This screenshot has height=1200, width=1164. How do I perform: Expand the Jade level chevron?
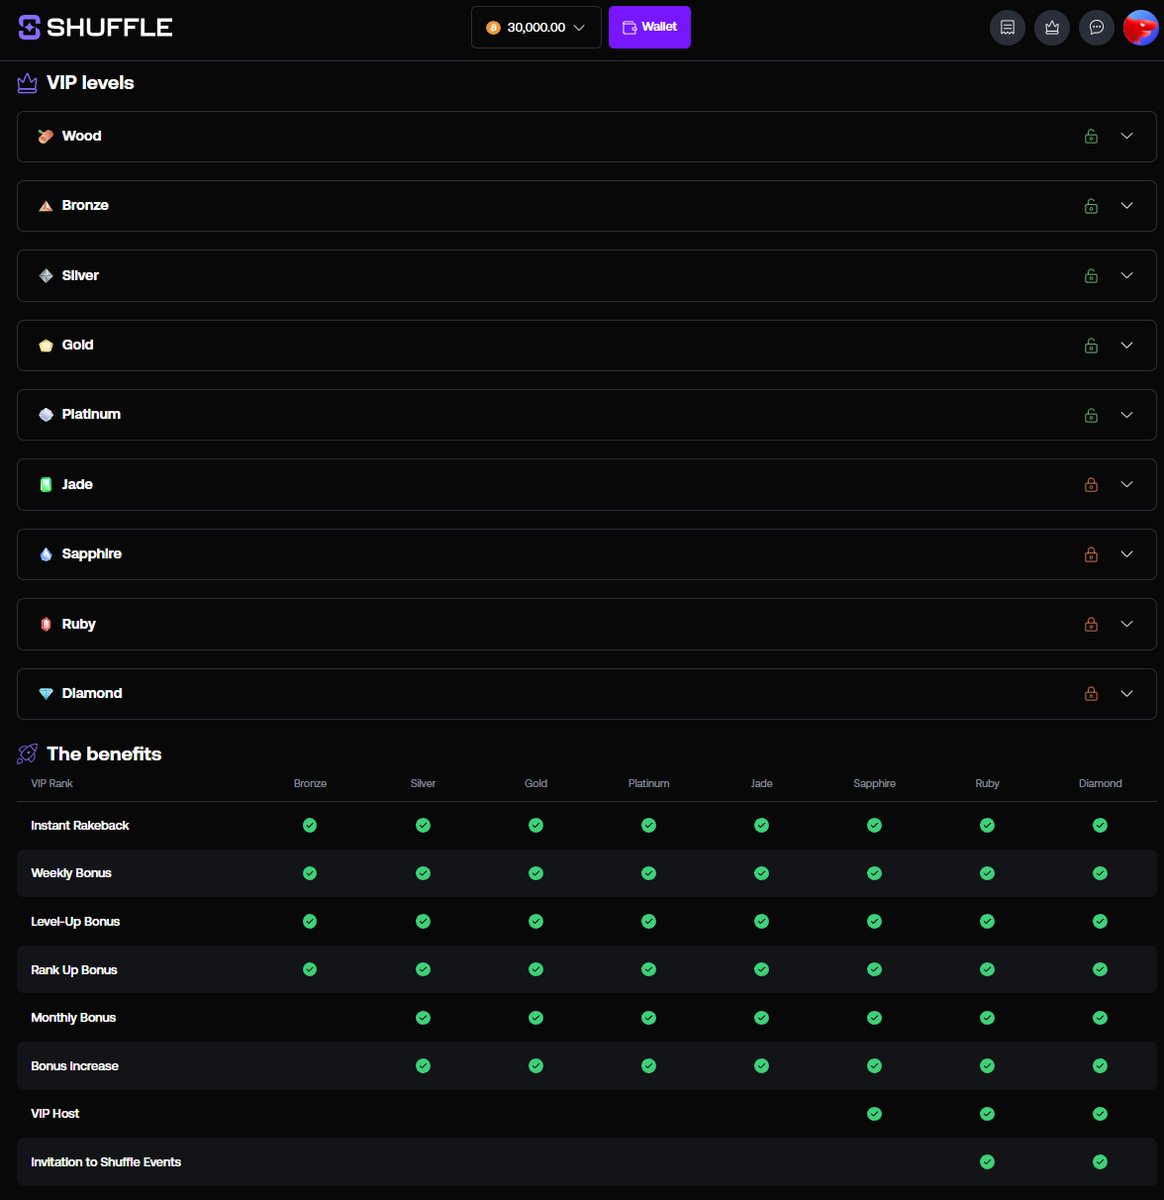(x=1127, y=484)
